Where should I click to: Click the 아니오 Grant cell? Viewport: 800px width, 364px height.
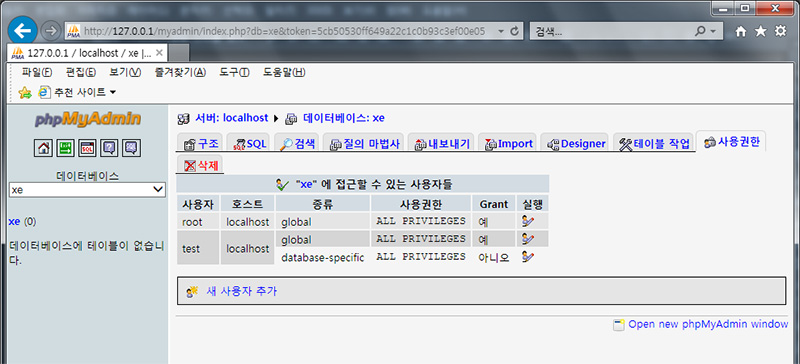click(494, 257)
